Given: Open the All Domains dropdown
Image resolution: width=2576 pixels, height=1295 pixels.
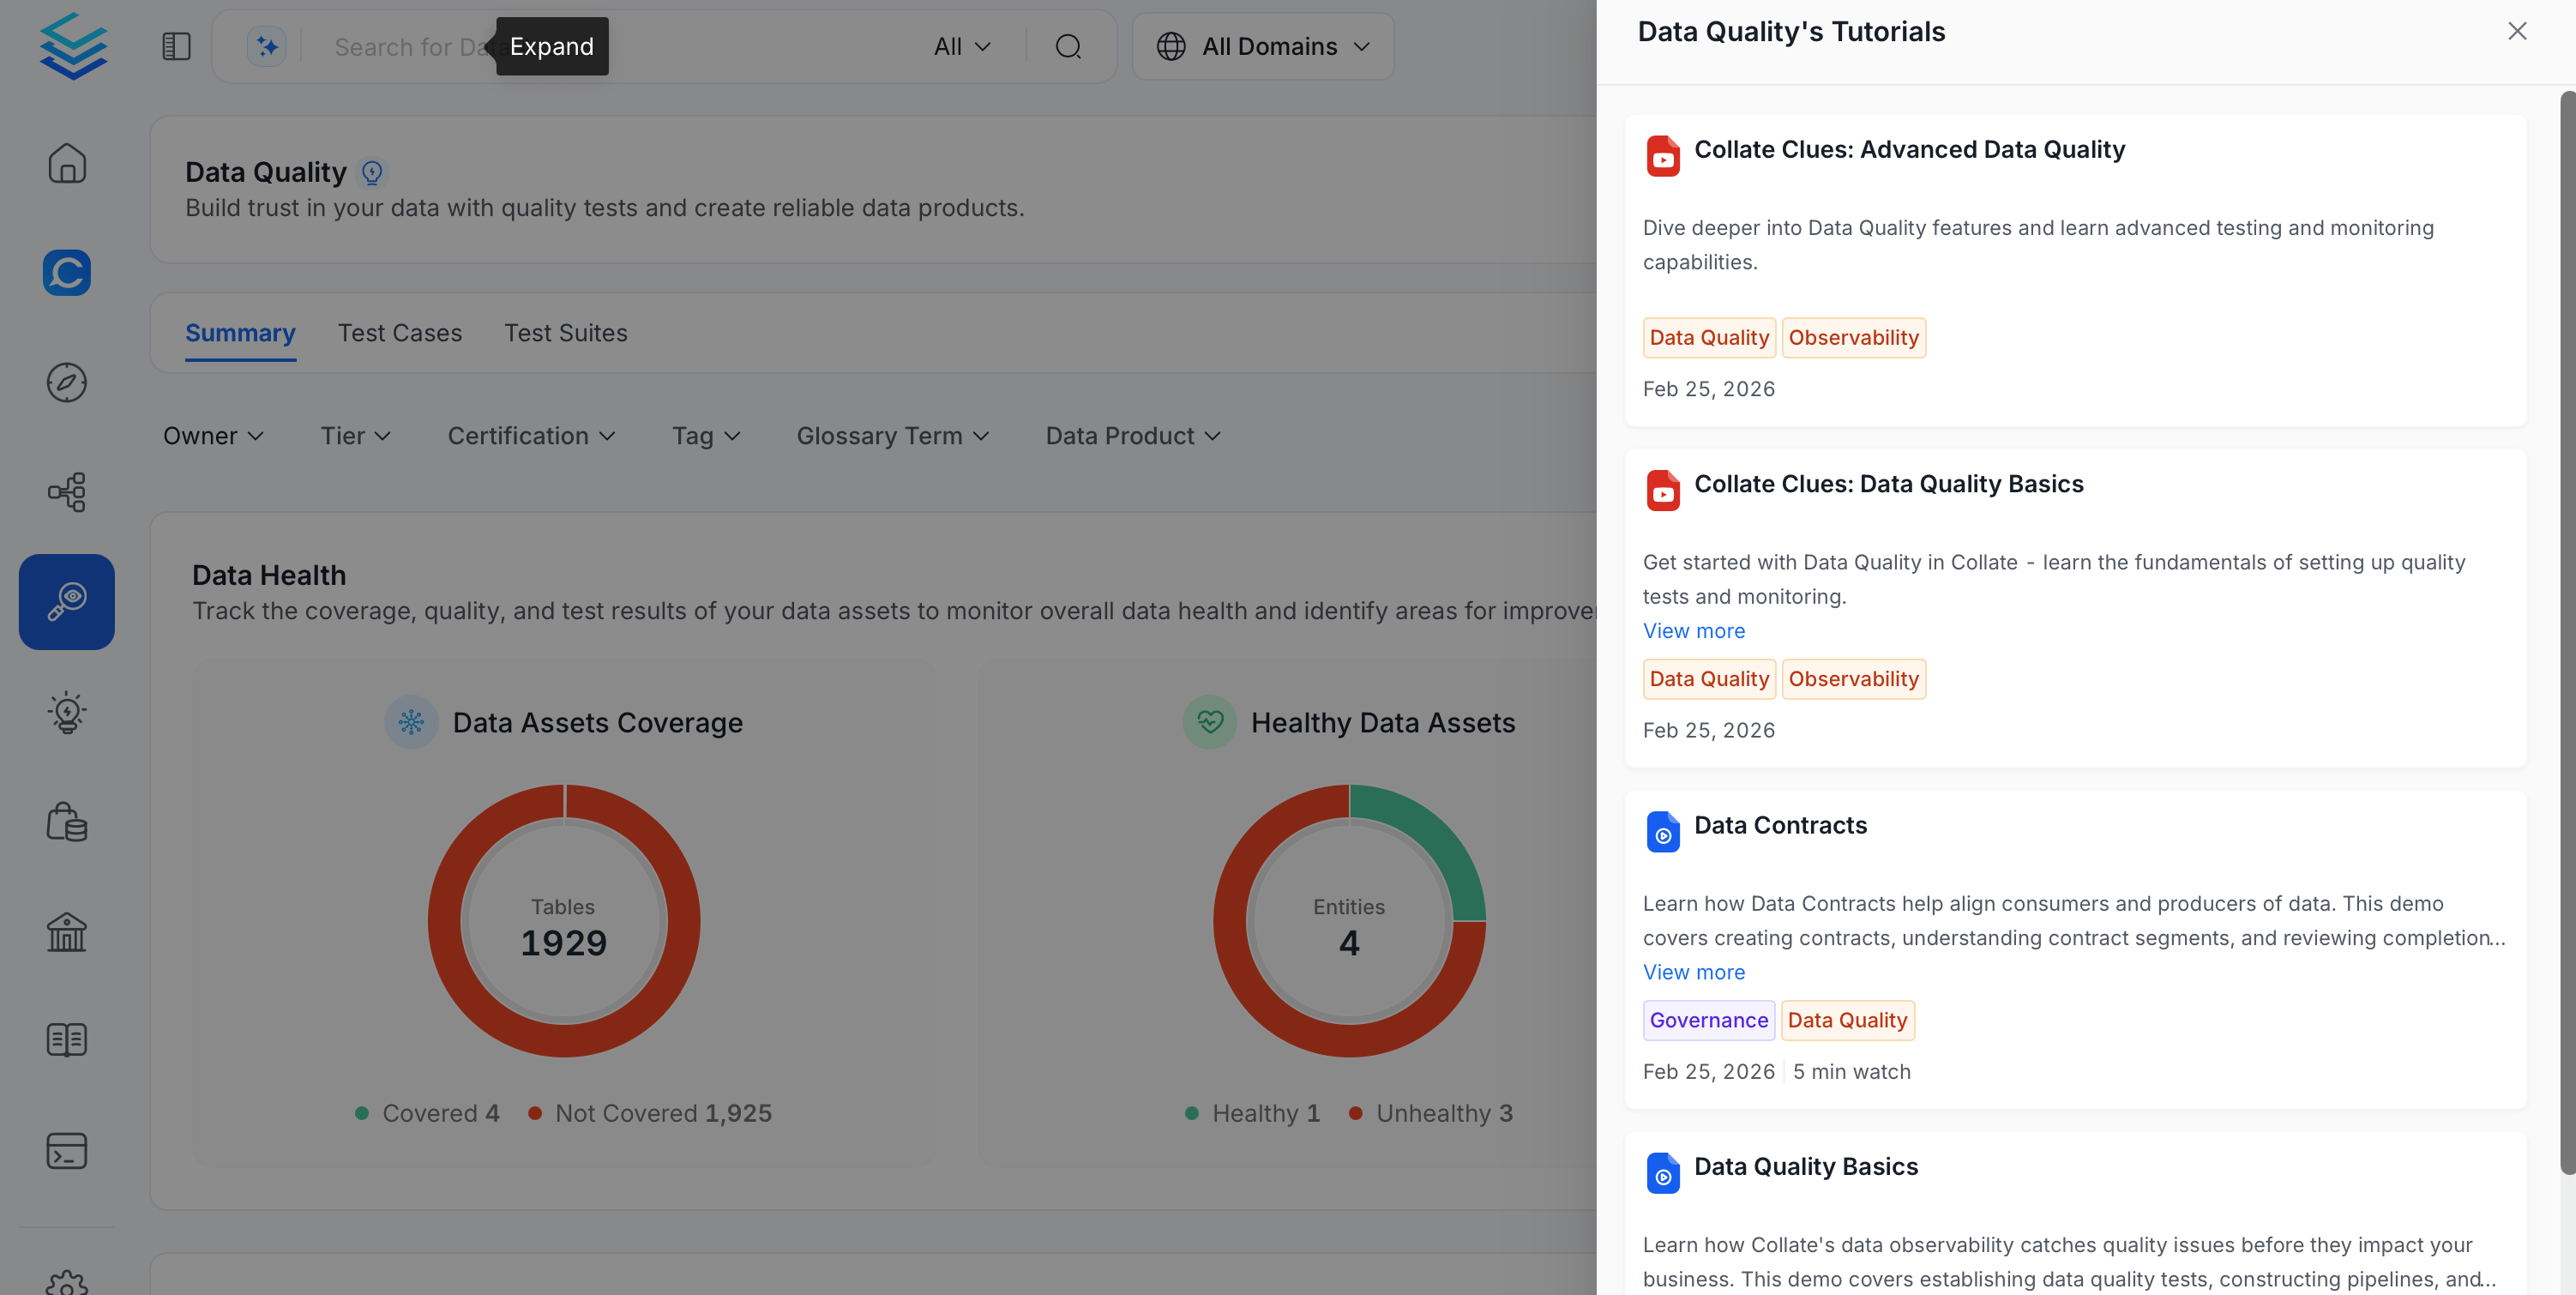Looking at the screenshot, I should click(1263, 46).
